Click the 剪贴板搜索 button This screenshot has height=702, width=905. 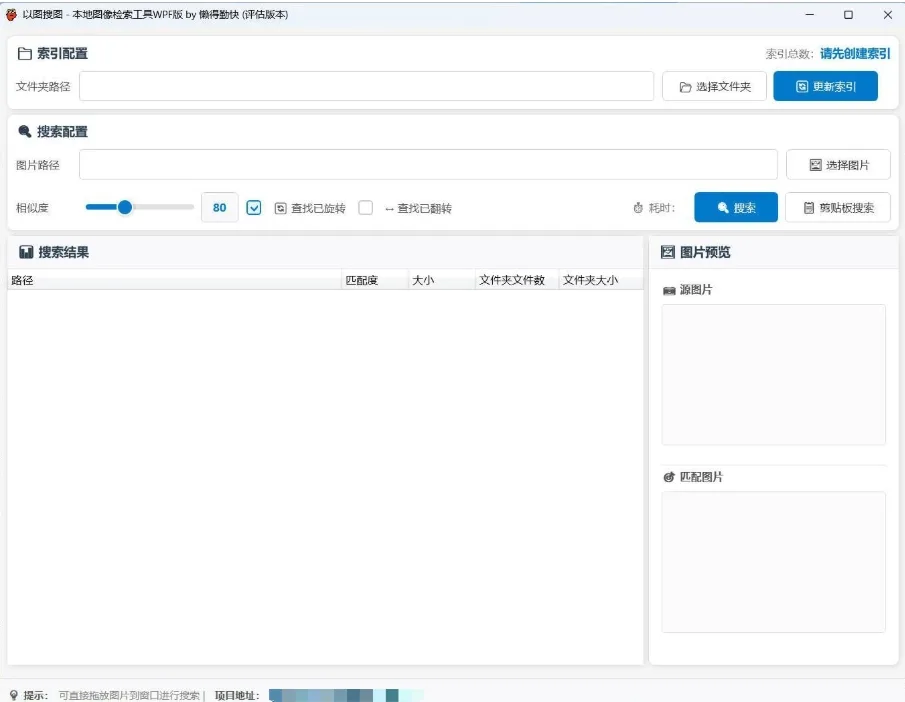click(837, 207)
